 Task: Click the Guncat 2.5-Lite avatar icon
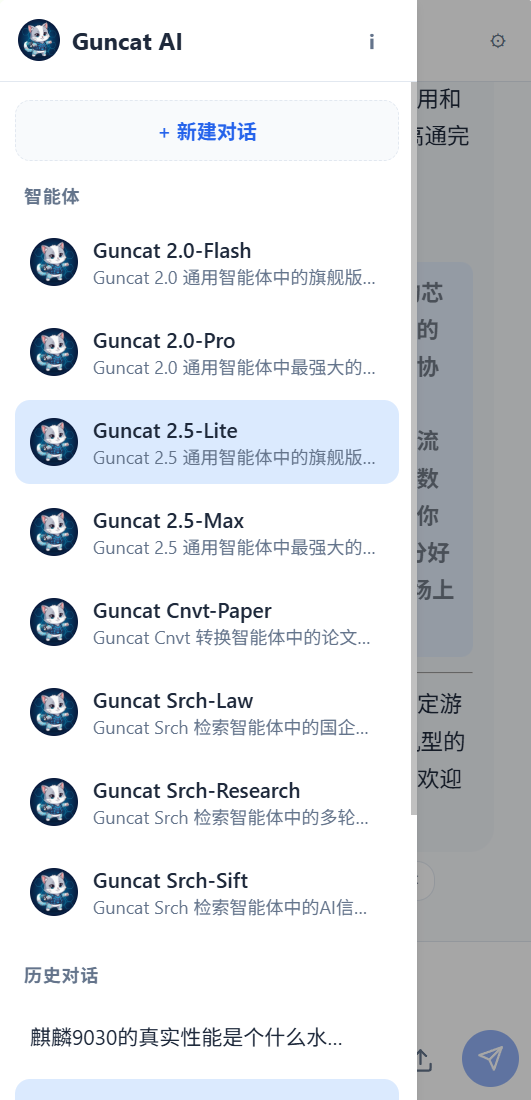tap(54, 442)
